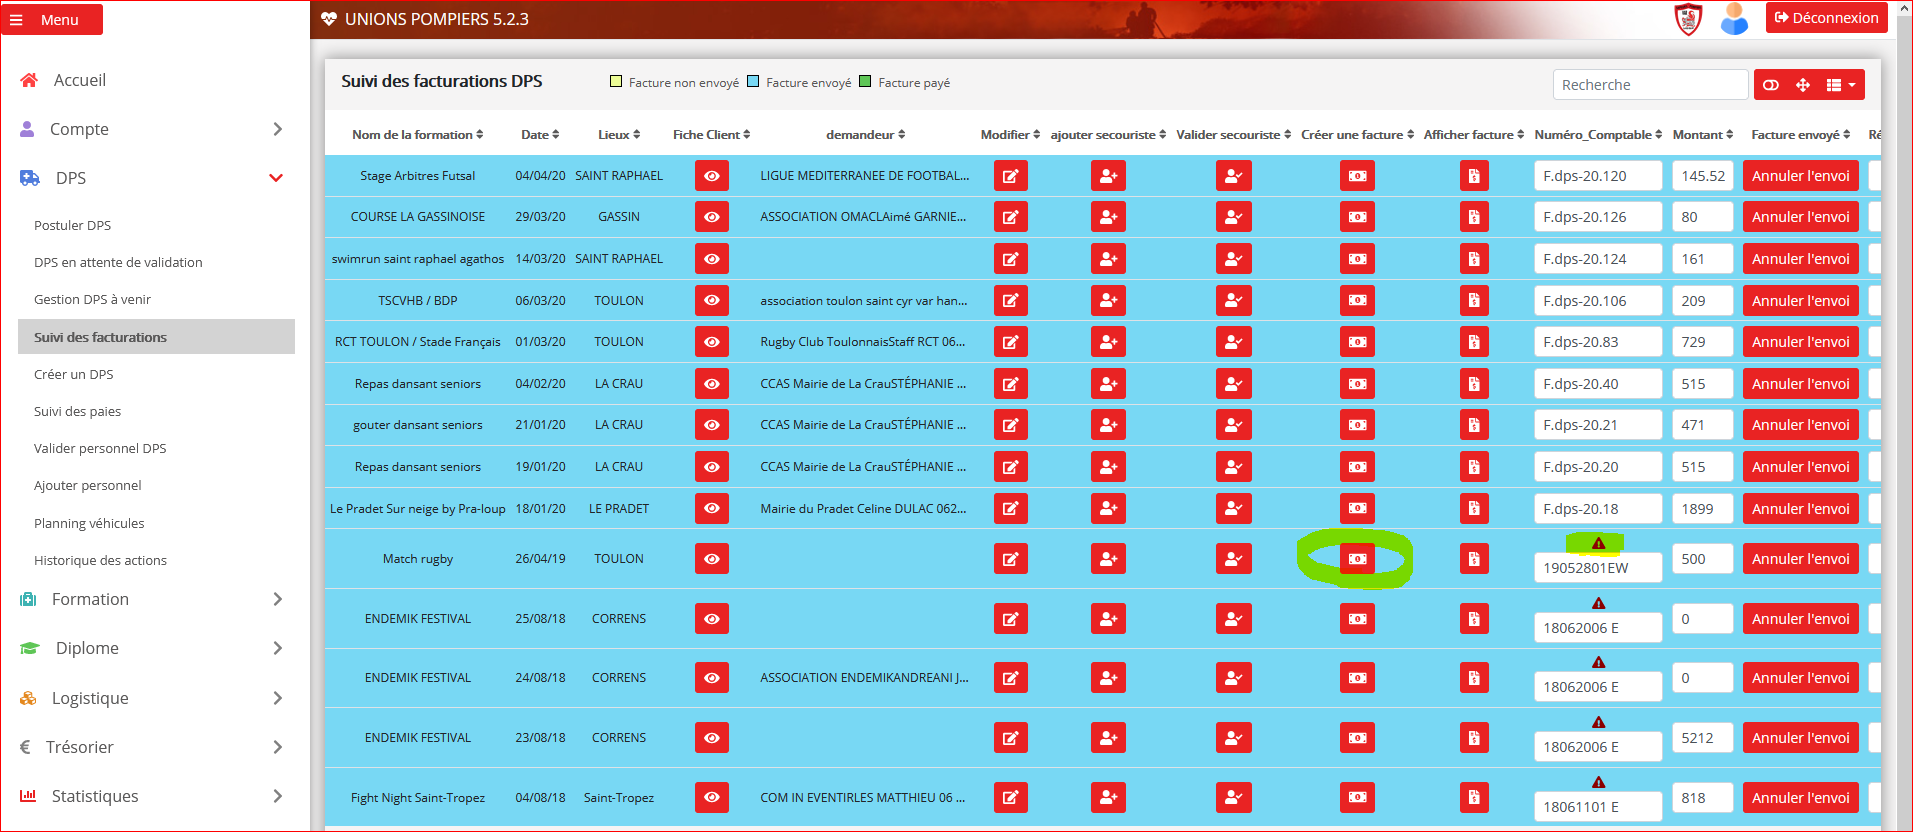Focus the Recherche search field

(x=1650, y=85)
